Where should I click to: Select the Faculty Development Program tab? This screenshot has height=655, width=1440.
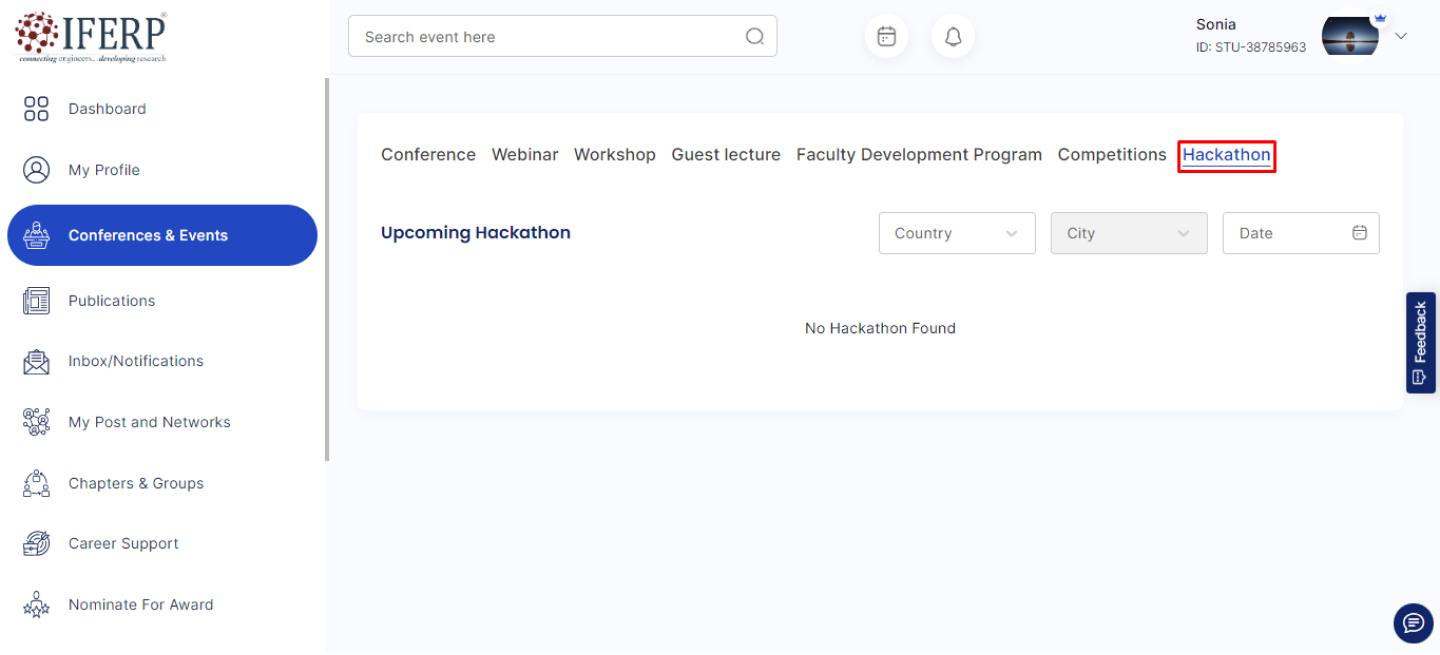pyautogui.click(x=918, y=155)
